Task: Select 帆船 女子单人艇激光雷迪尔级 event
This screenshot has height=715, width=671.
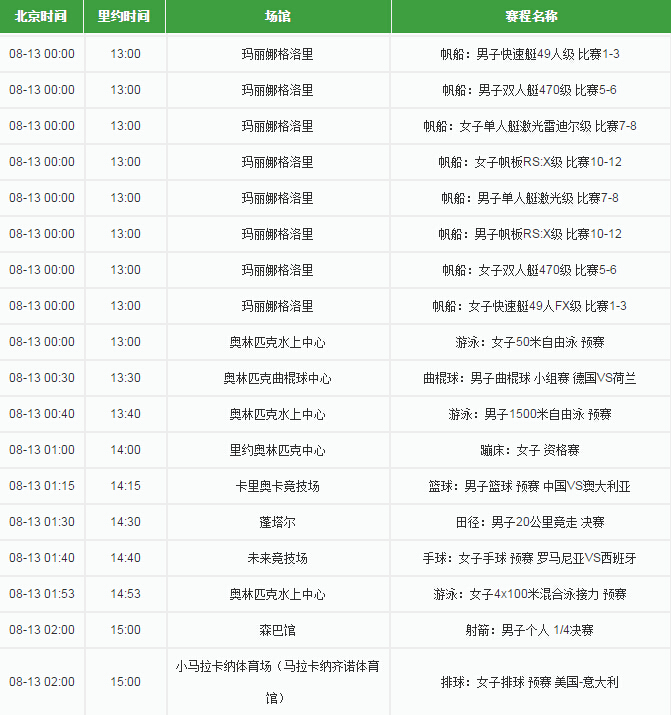Action: [x=530, y=126]
